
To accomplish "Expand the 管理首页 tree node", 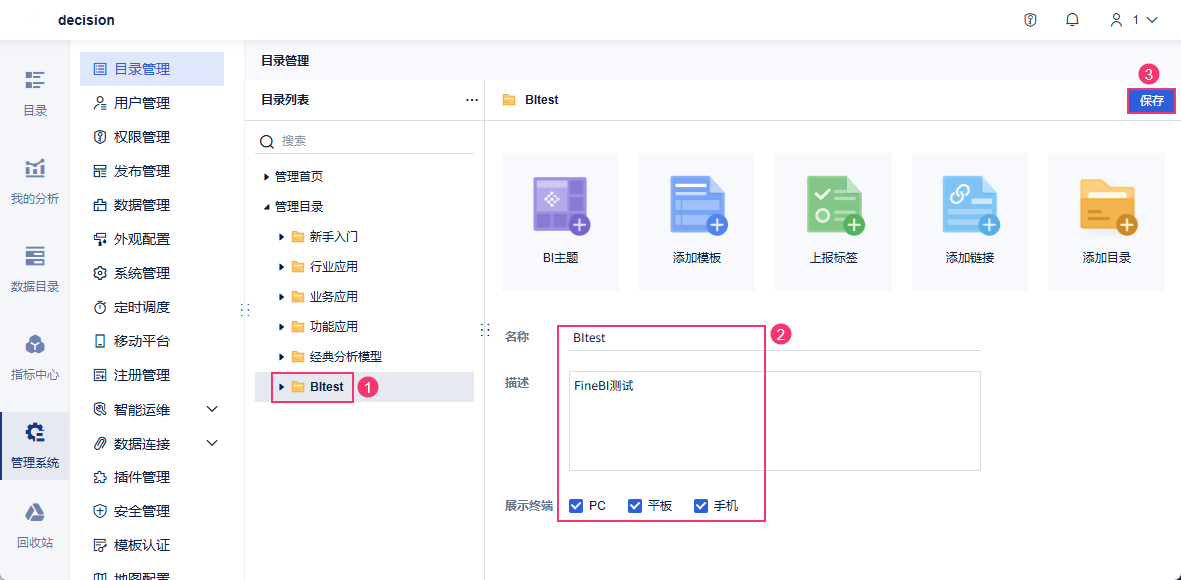I will point(266,177).
